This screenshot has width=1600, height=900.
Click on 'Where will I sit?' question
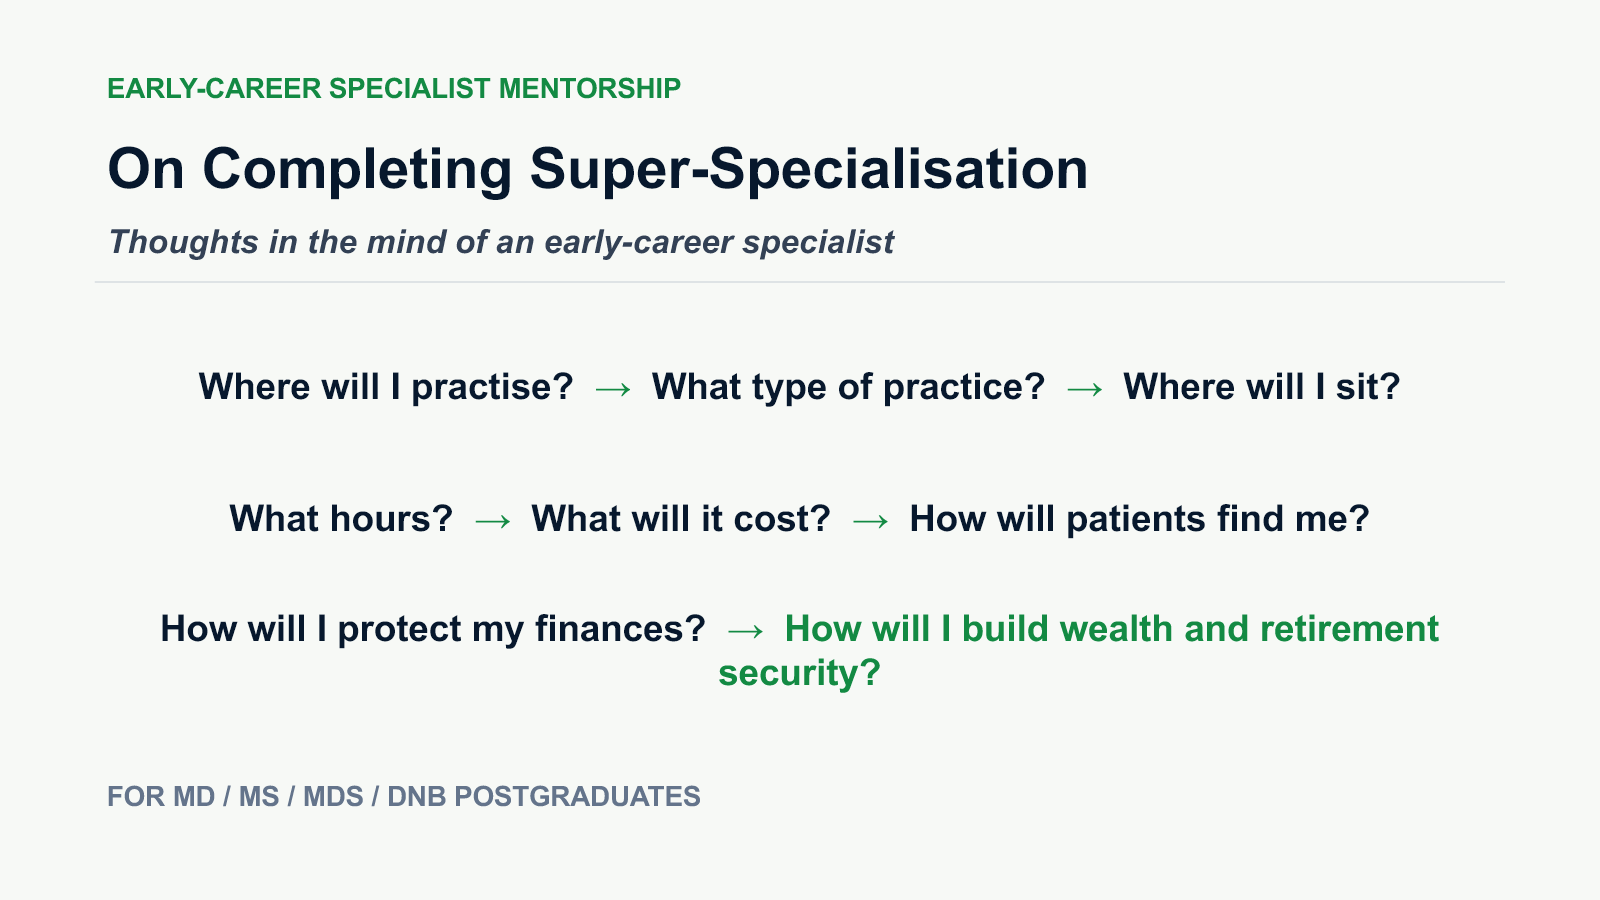tap(1262, 387)
